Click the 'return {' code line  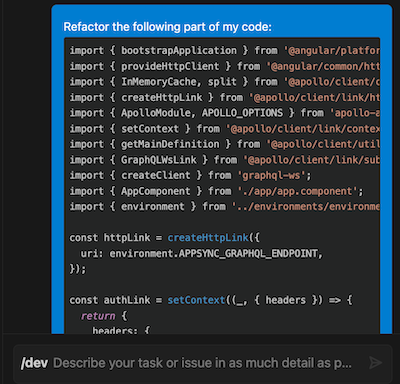(104, 316)
